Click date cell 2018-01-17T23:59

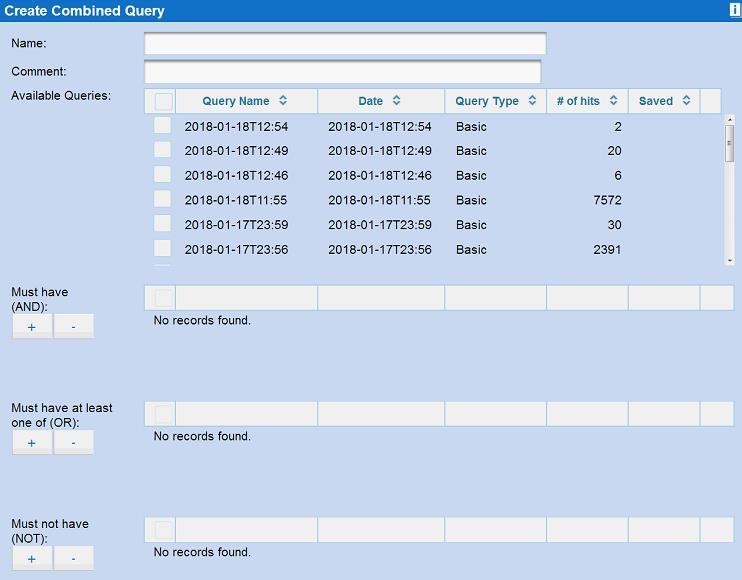tap(380, 225)
